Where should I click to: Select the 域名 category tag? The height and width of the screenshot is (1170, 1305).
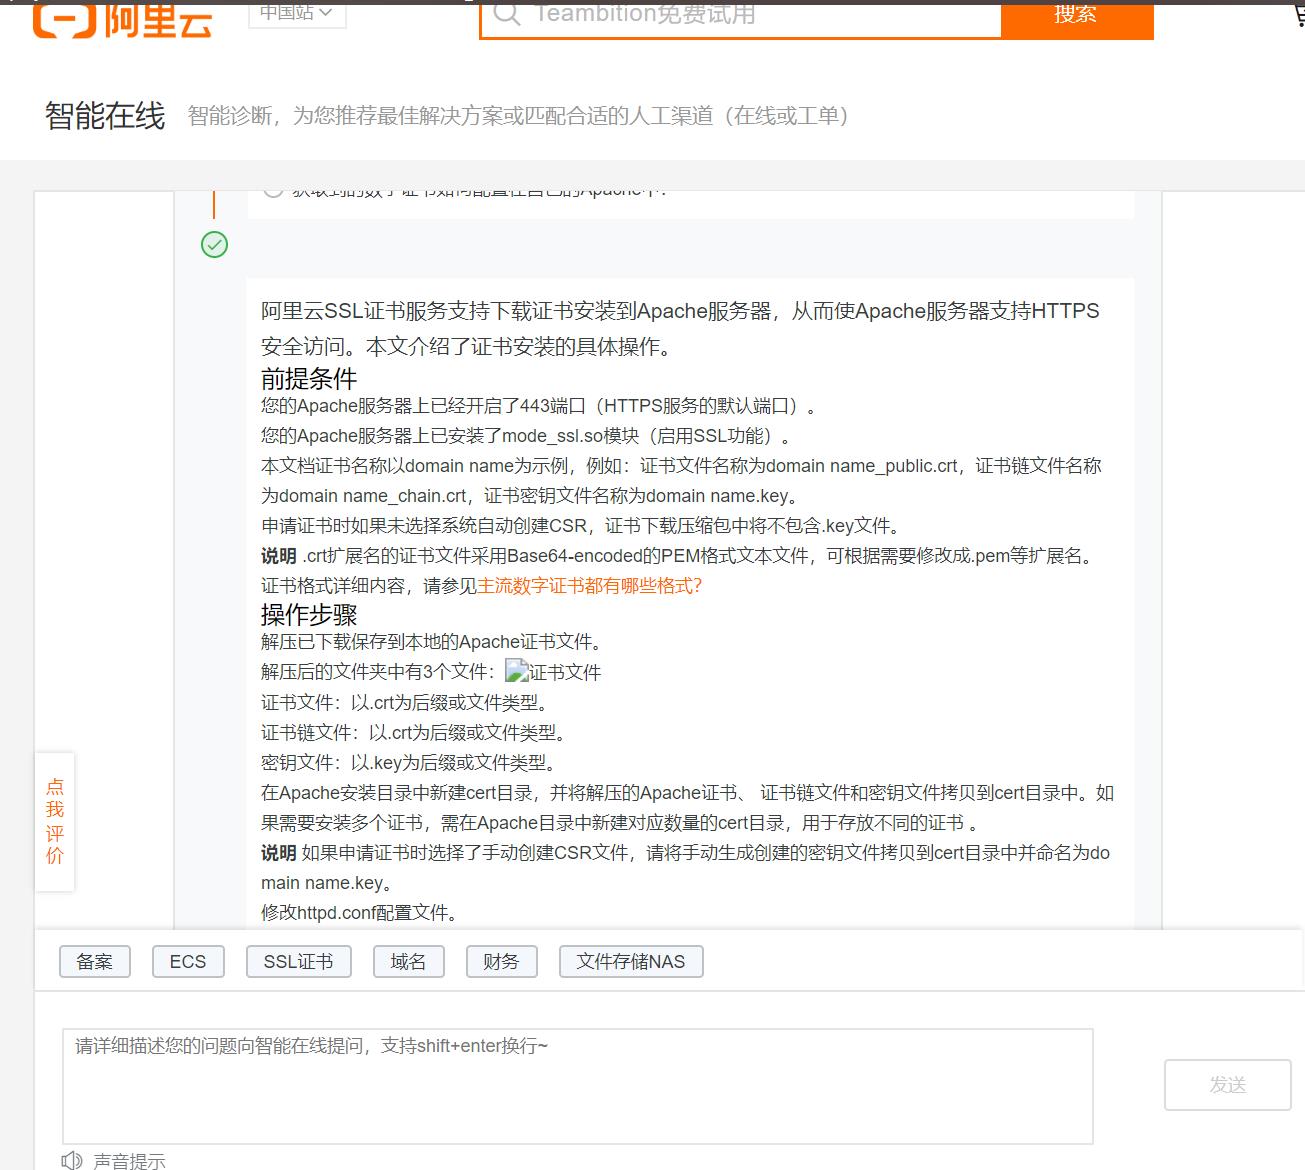click(x=408, y=961)
